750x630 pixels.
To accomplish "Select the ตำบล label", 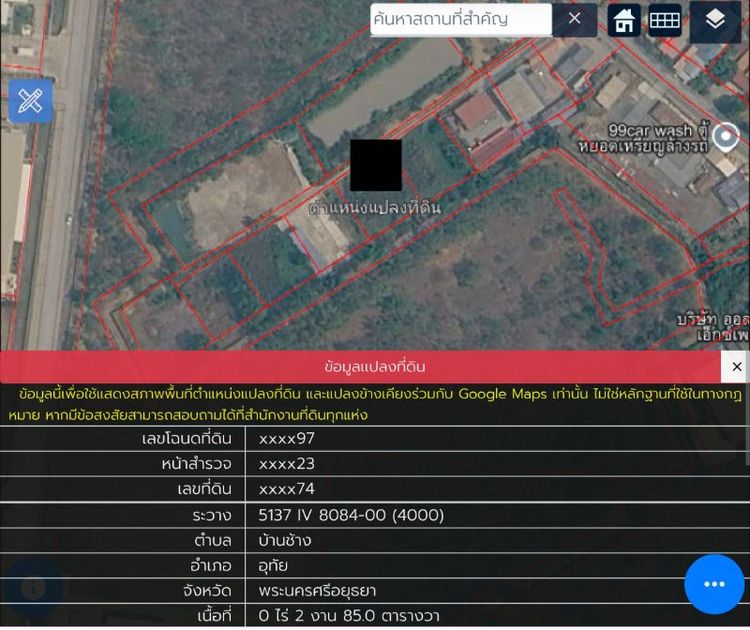I will [213, 541].
